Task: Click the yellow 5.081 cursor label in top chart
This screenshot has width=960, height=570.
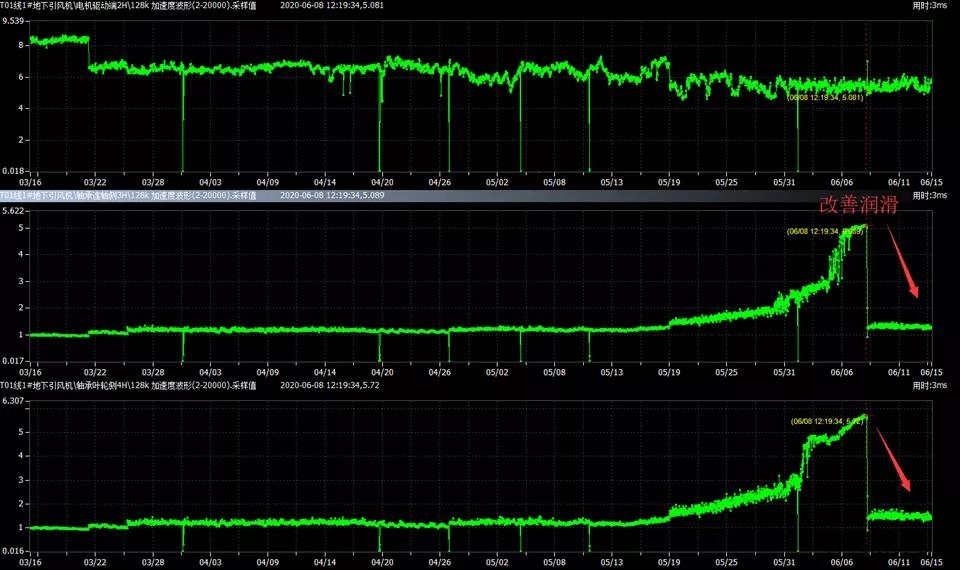Action: click(x=825, y=97)
